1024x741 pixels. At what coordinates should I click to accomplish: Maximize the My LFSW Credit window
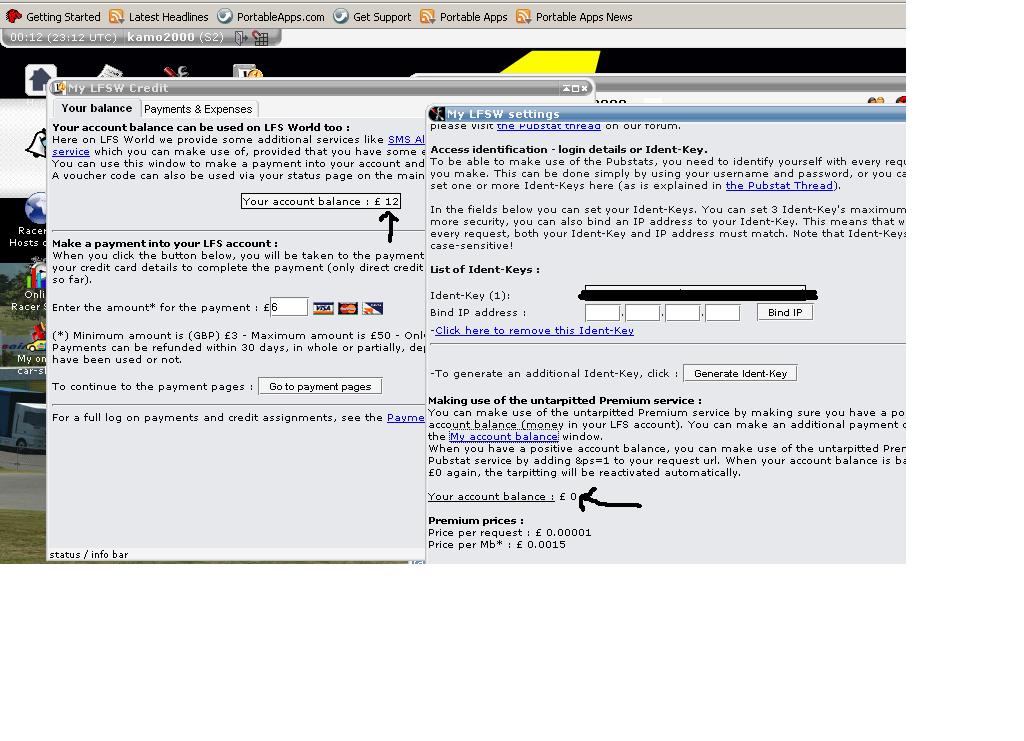coord(575,88)
